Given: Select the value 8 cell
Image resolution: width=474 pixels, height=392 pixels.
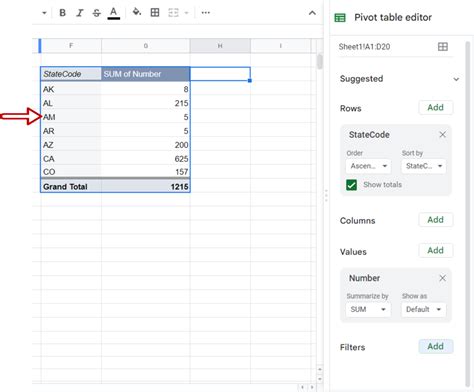Looking at the screenshot, I should pyautogui.click(x=146, y=89).
